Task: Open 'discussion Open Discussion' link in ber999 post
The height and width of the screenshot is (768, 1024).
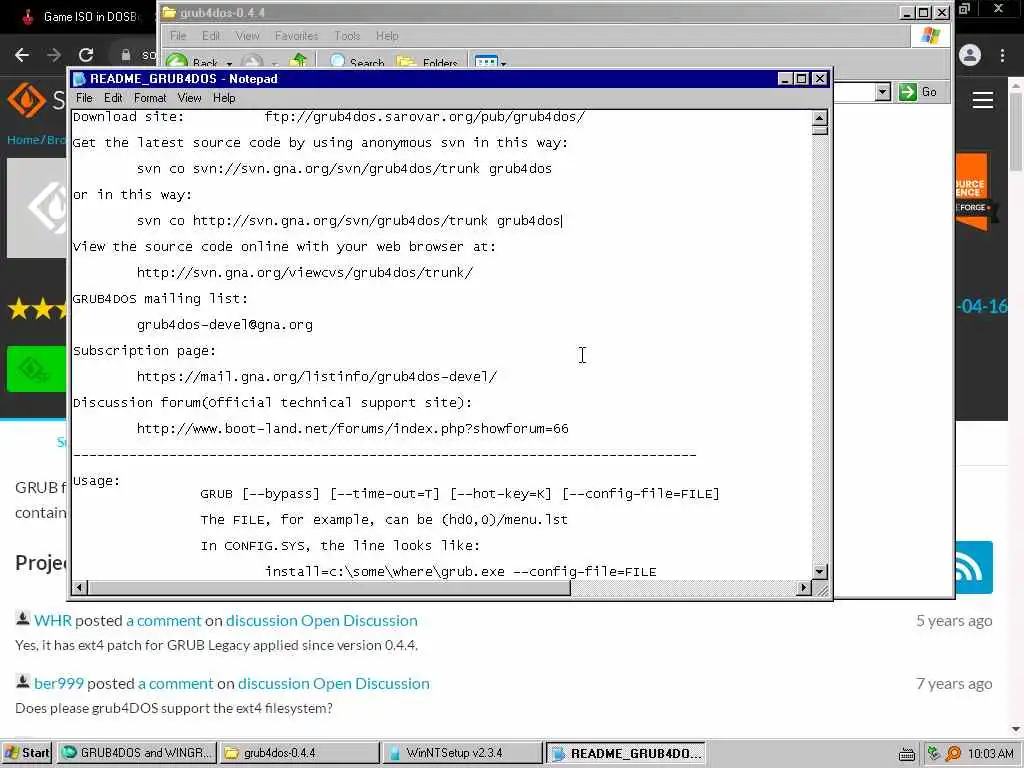Action: 334,683
